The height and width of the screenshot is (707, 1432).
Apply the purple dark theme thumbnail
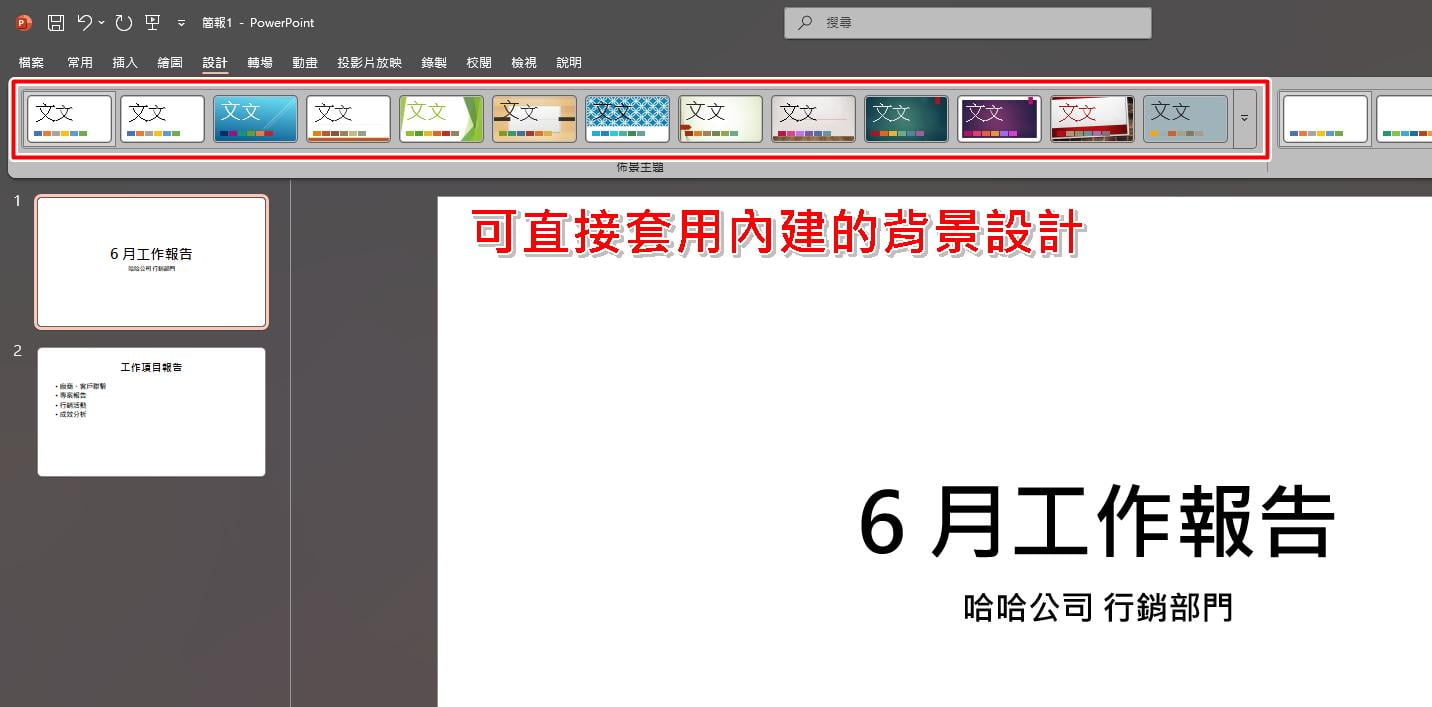pos(999,119)
